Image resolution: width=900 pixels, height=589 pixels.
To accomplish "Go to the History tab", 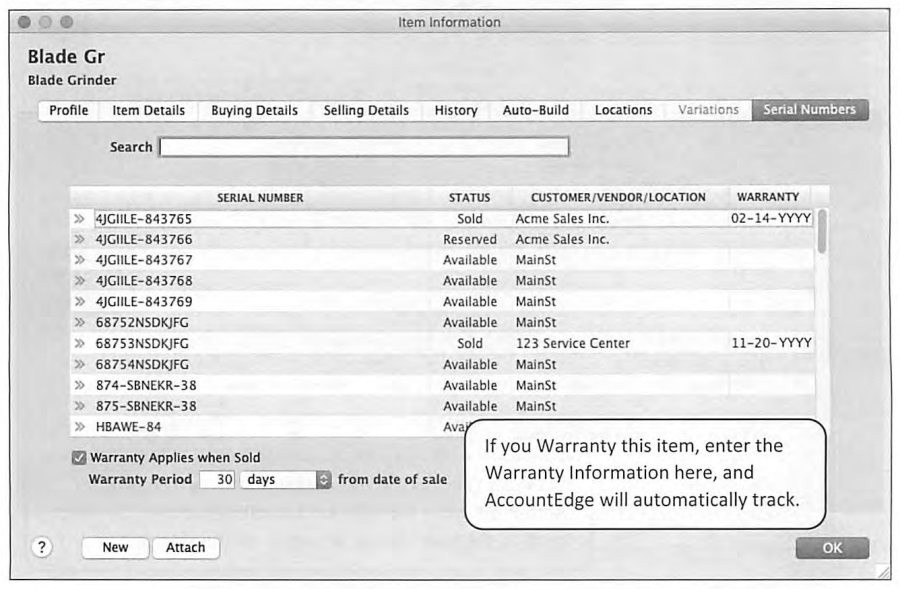I will (456, 110).
